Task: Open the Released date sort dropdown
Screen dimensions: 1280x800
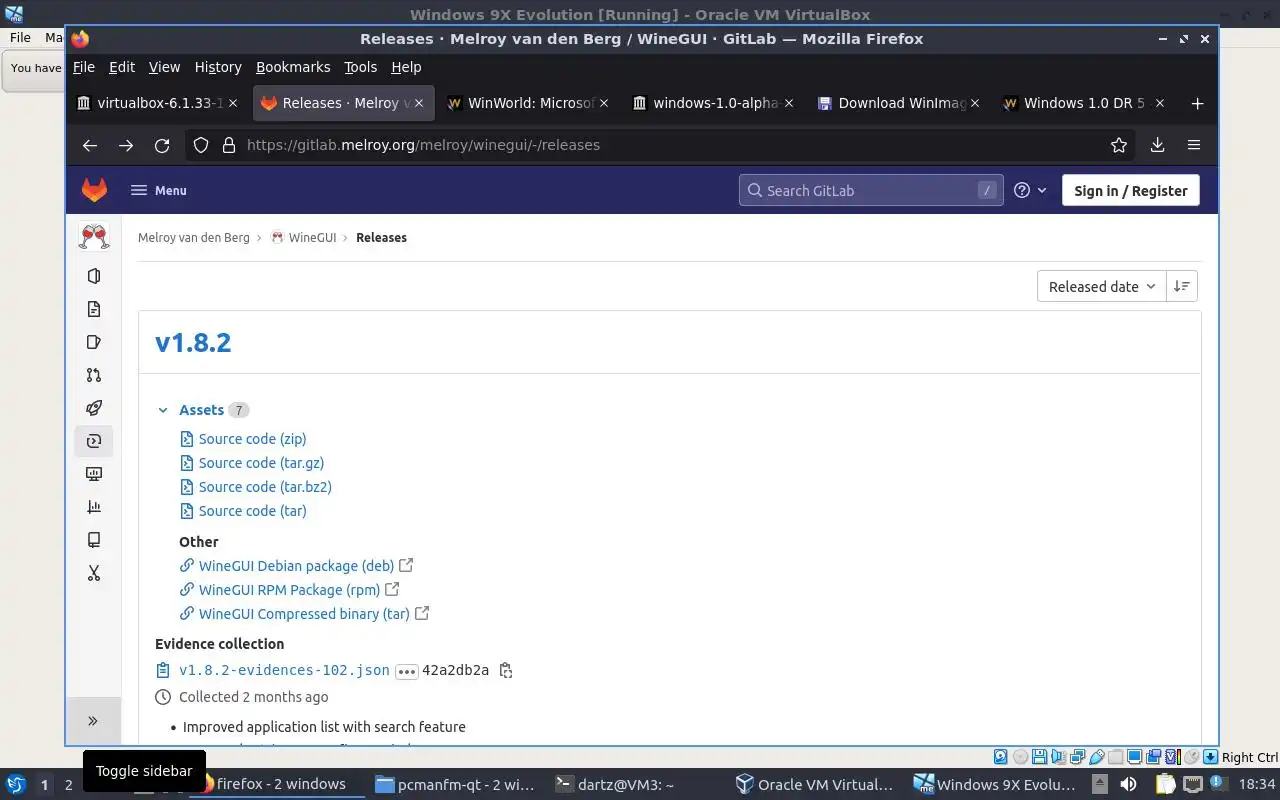Action: [x=1101, y=286]
